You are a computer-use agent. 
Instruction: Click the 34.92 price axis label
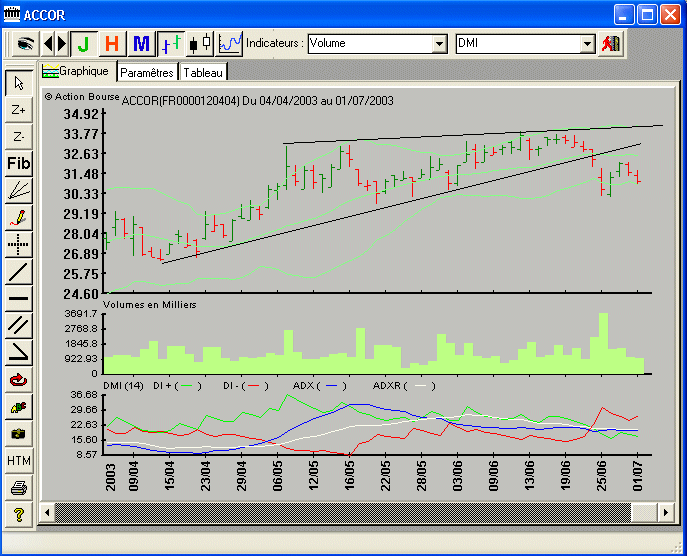(81, 114)
